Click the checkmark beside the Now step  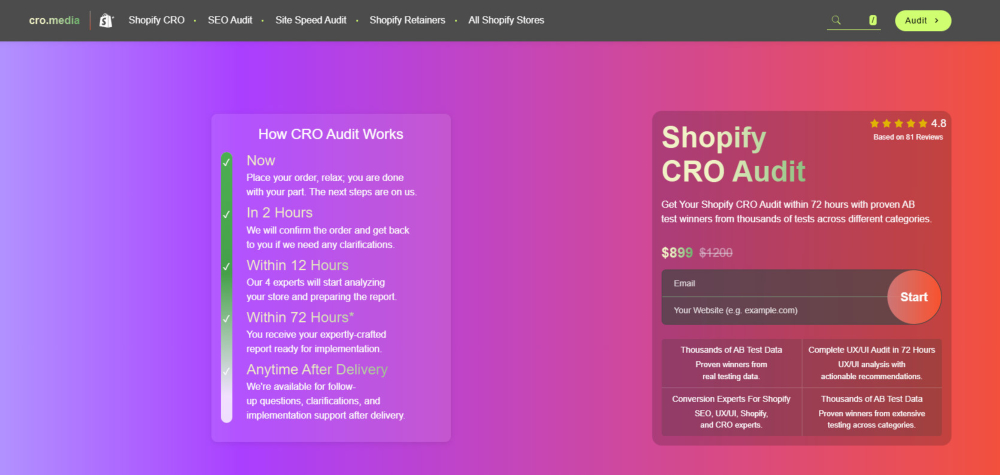coord(226,161)
